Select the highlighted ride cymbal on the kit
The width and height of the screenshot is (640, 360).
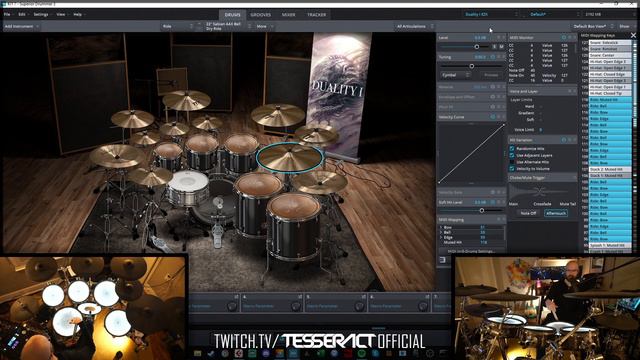click(x=290, y=158)
